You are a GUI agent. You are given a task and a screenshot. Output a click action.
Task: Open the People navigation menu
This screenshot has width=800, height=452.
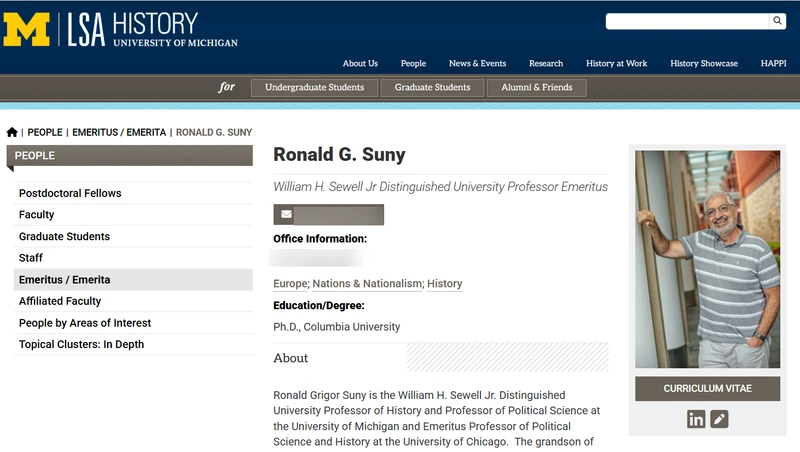(x=413, y=63)
